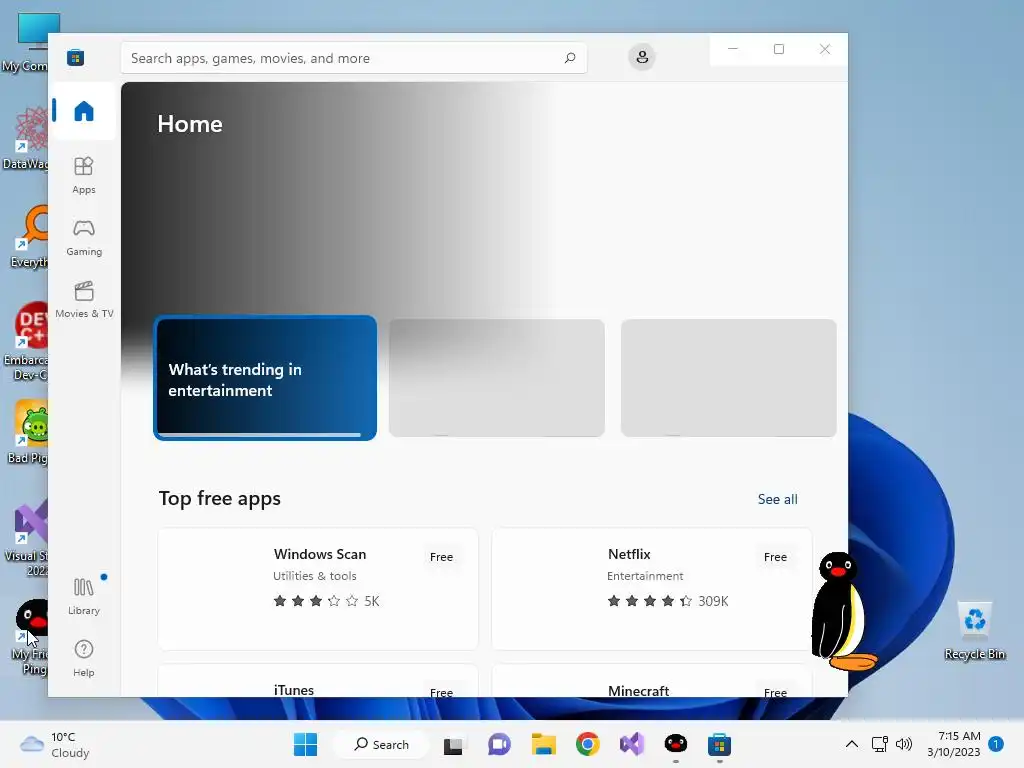The image size is (1024, 768).
Task: Show hidden system tray icons
Action: point(852,744)
